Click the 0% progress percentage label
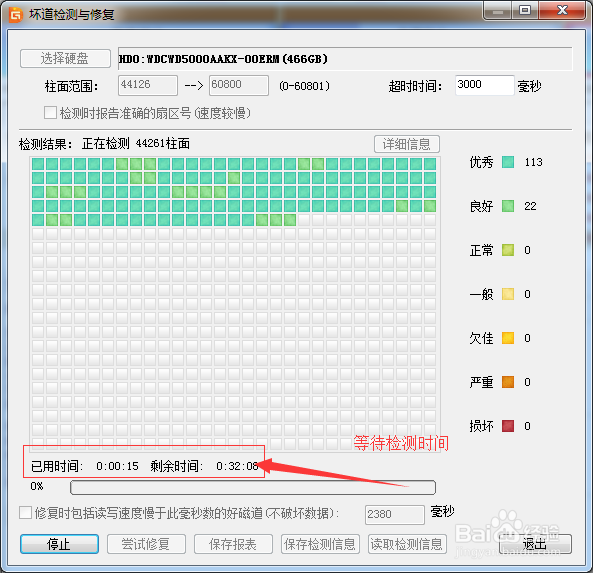 click(x=37, y=486)
